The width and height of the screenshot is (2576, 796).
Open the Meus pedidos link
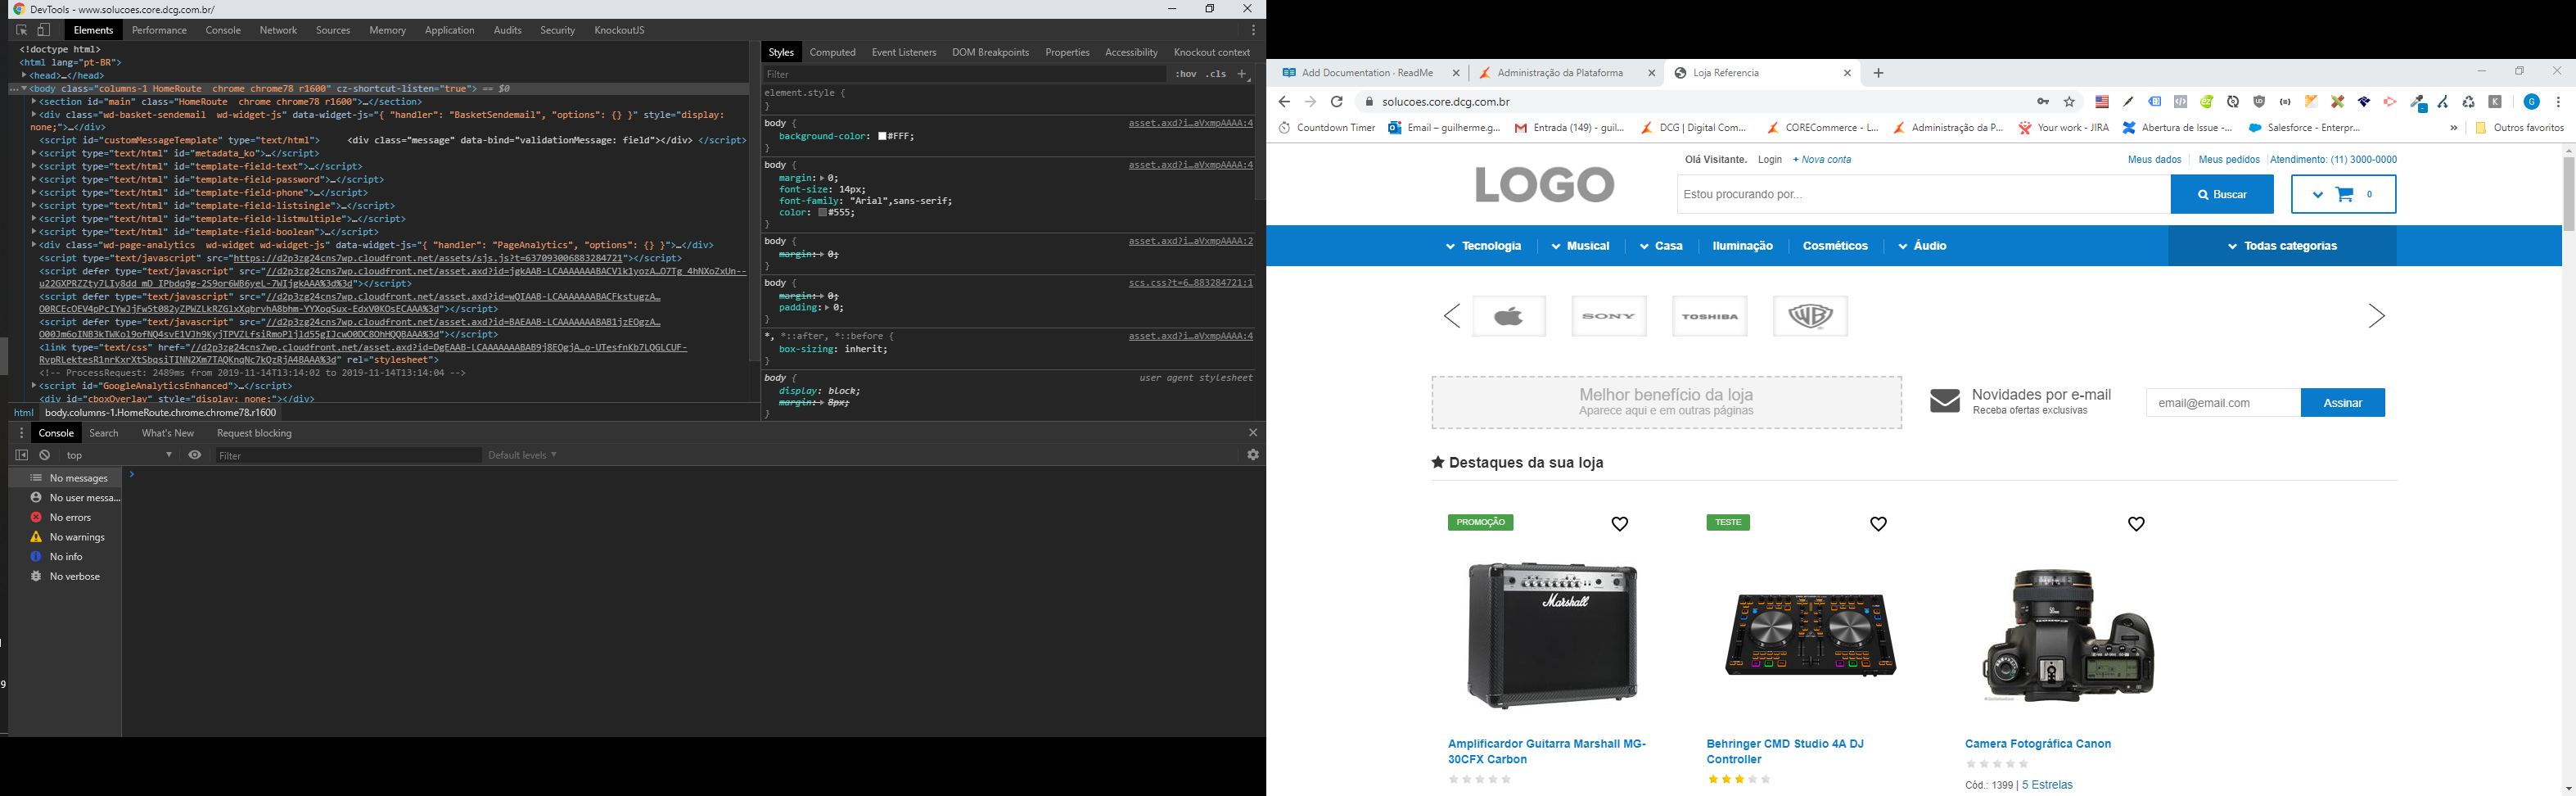tap(2229, 160)
